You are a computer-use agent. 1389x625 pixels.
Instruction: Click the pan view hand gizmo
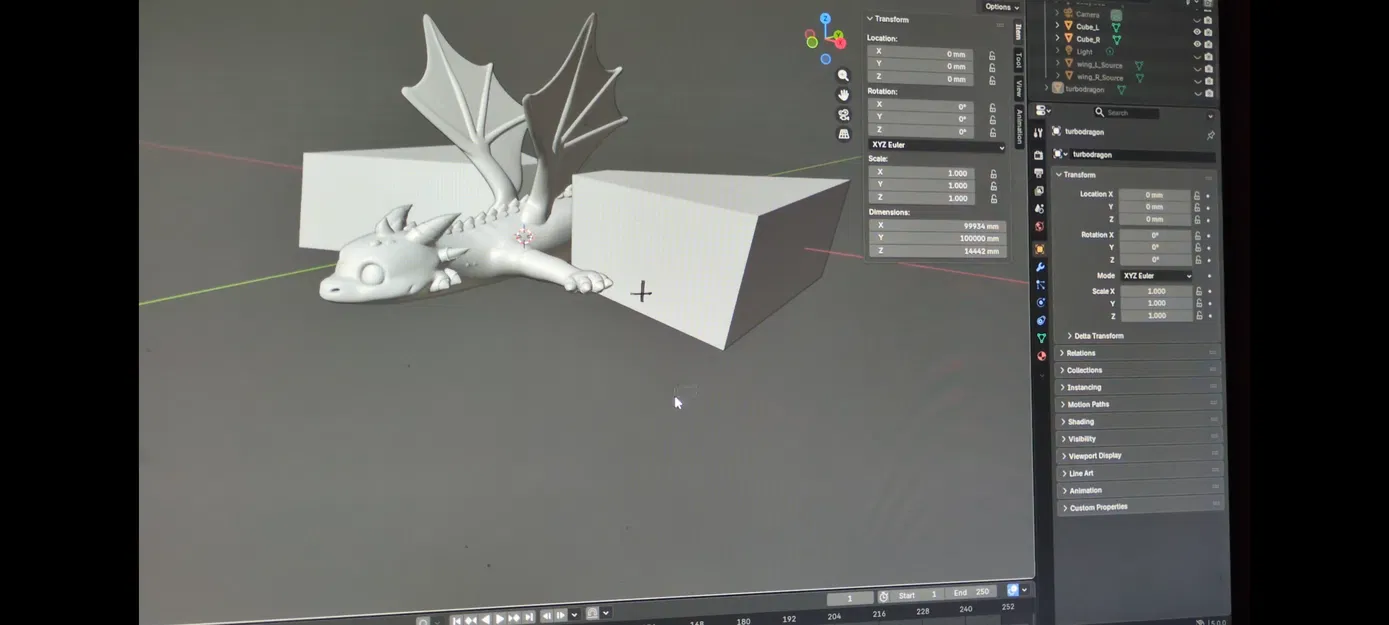pyautogui.click(x=843, y=94)
